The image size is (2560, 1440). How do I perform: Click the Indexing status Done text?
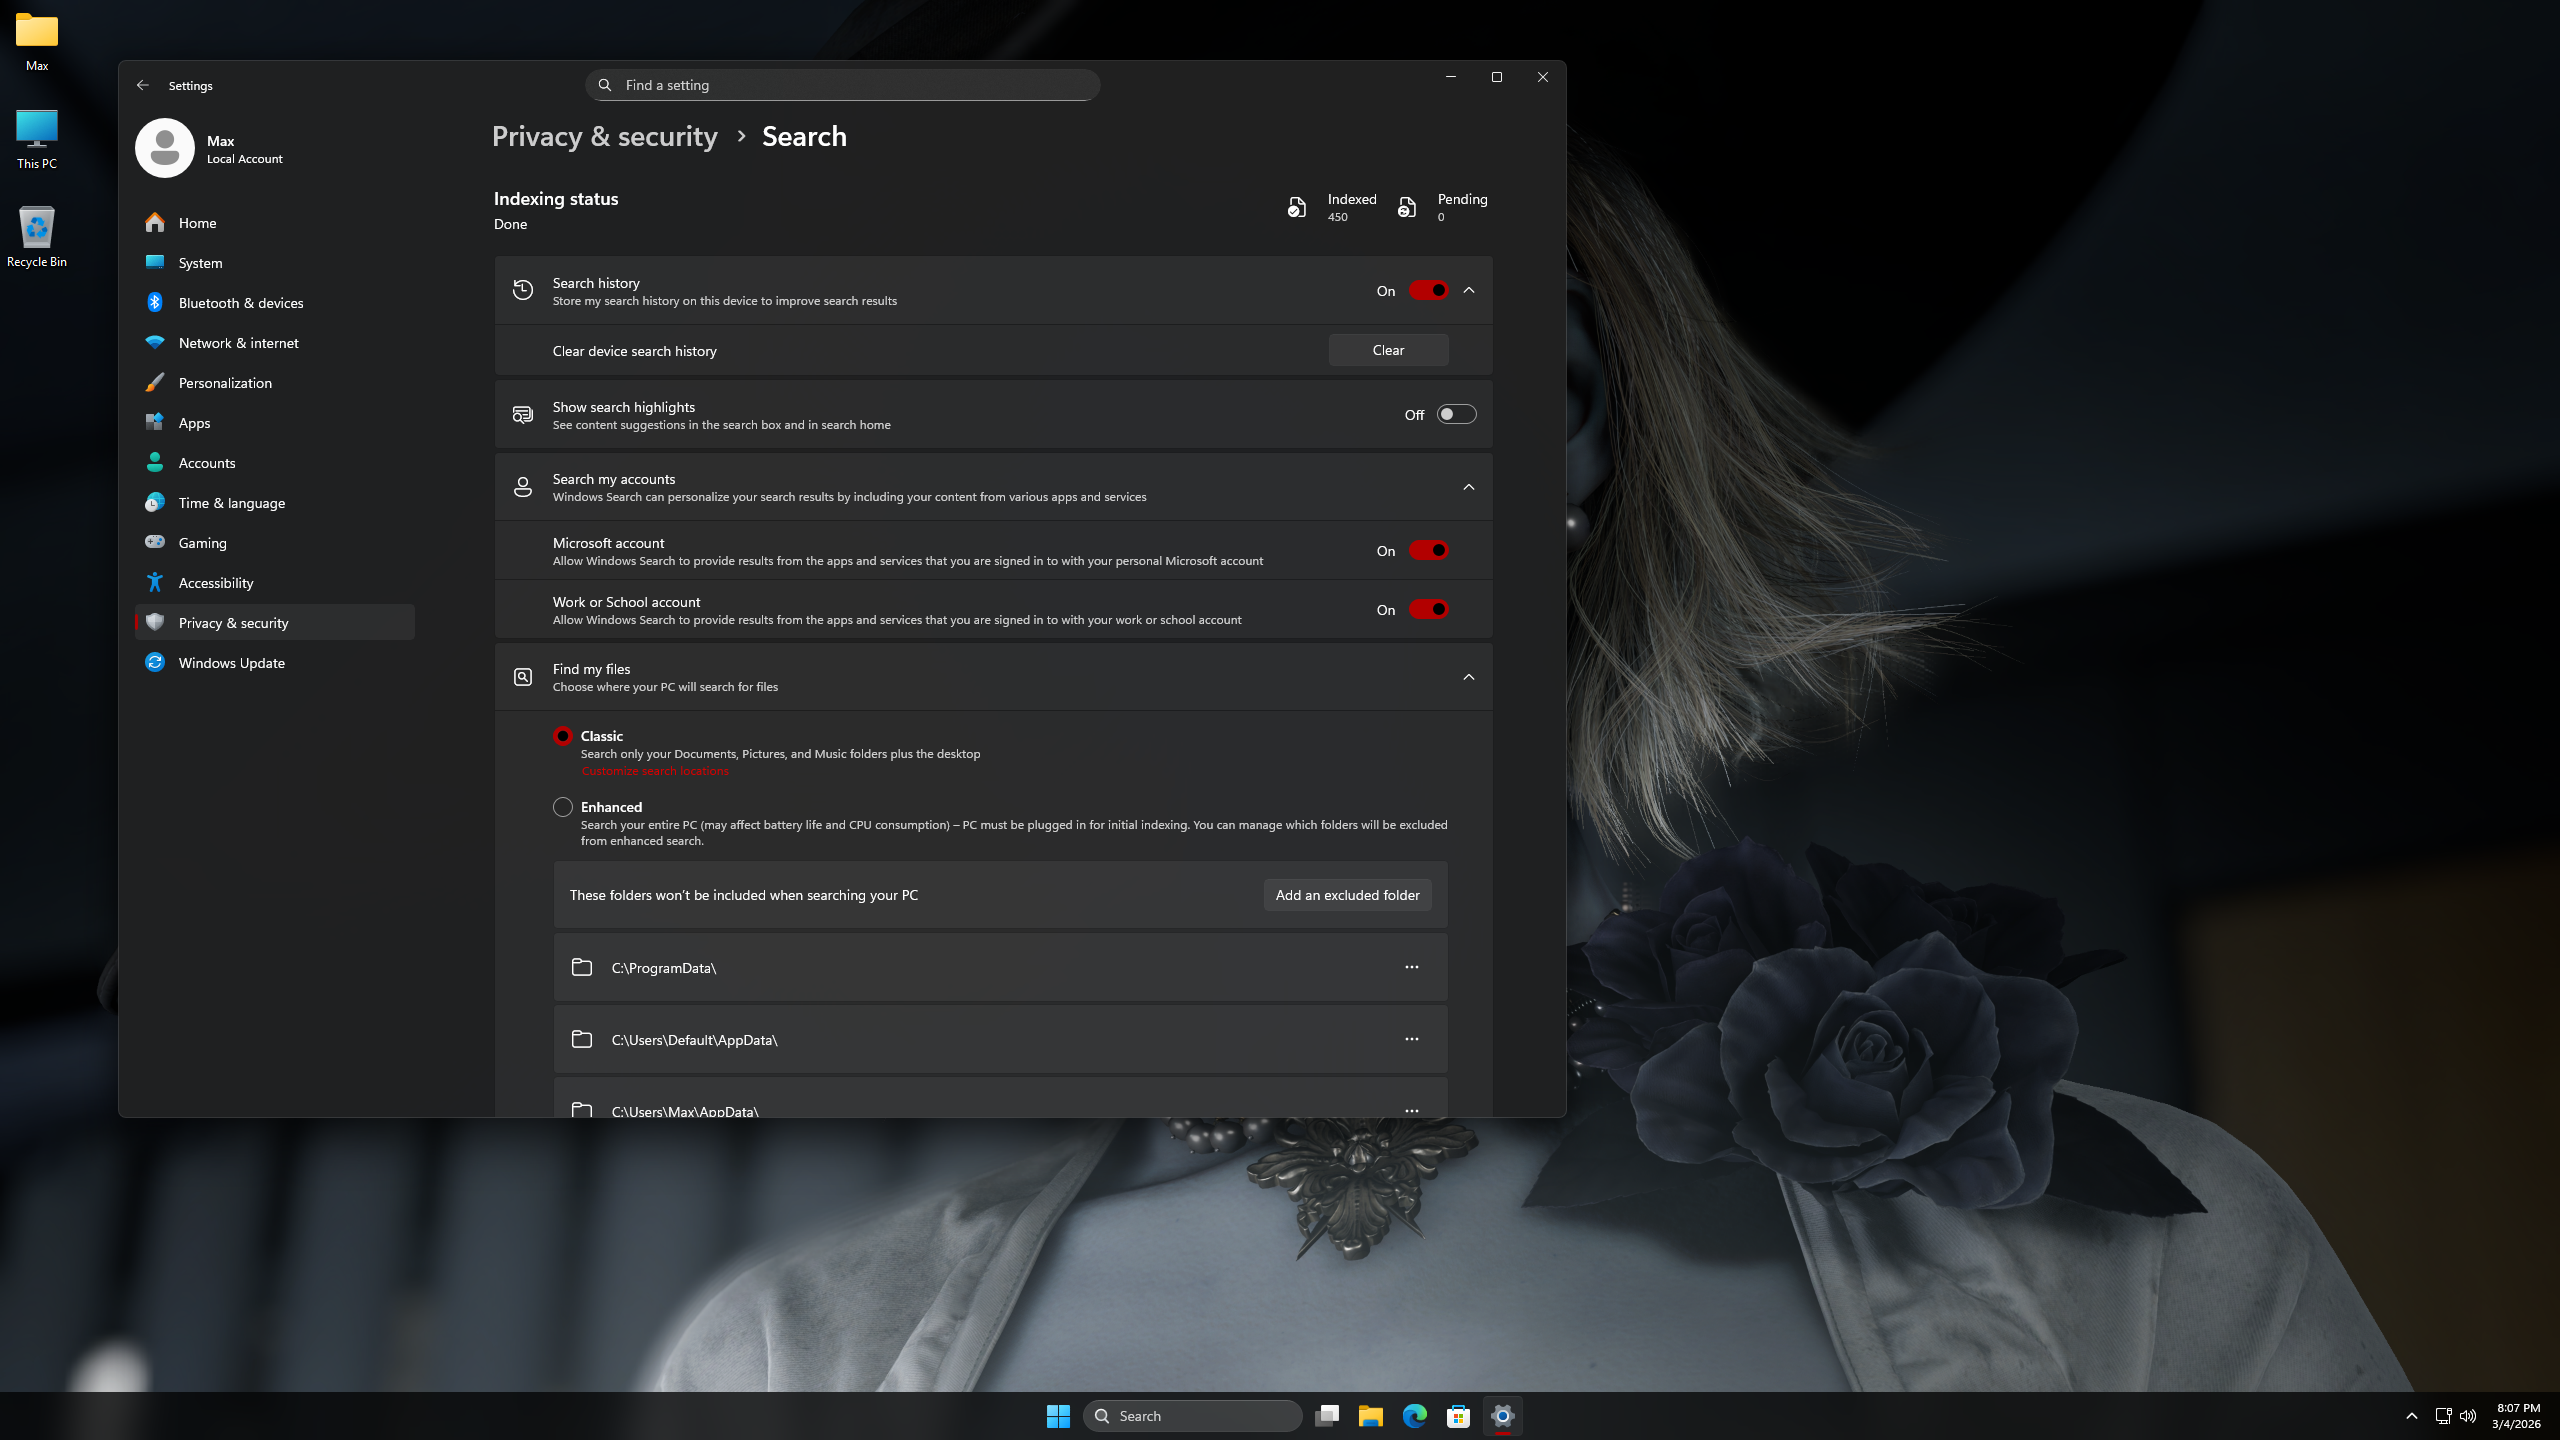click(x=510, y=224)
